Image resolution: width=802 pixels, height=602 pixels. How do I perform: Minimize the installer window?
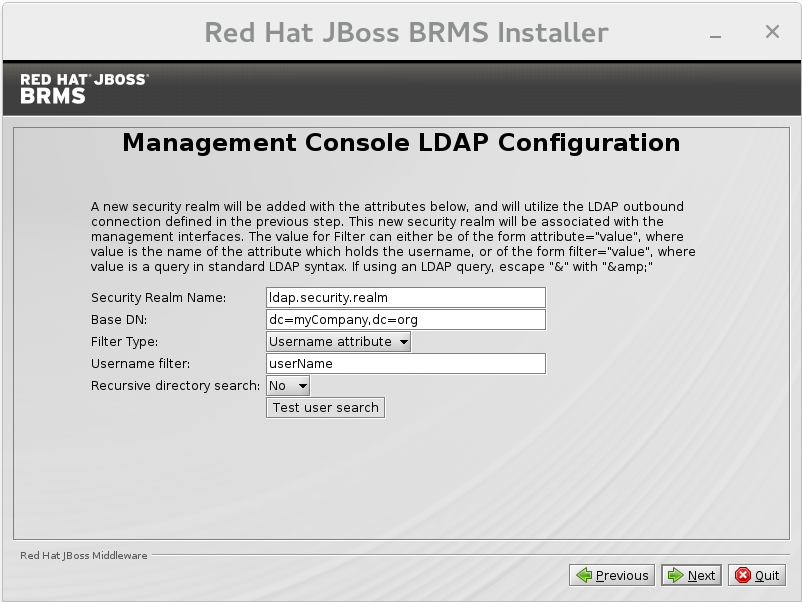[x=716, y=36]
